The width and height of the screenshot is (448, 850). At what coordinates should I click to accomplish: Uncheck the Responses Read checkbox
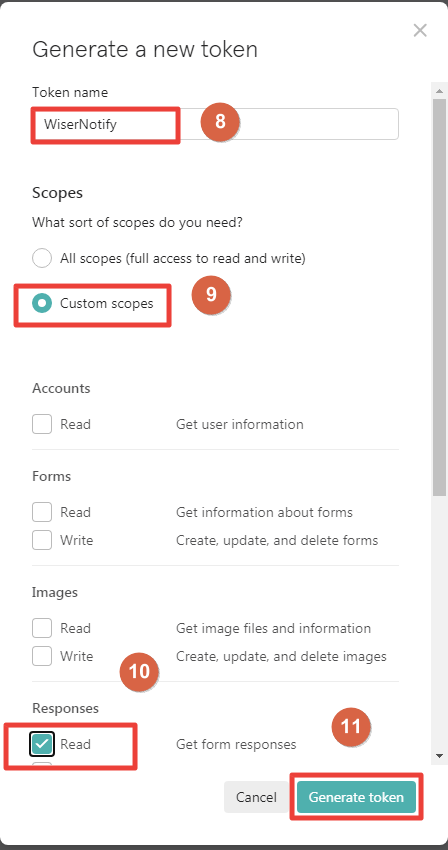click(x=42, y=744)
